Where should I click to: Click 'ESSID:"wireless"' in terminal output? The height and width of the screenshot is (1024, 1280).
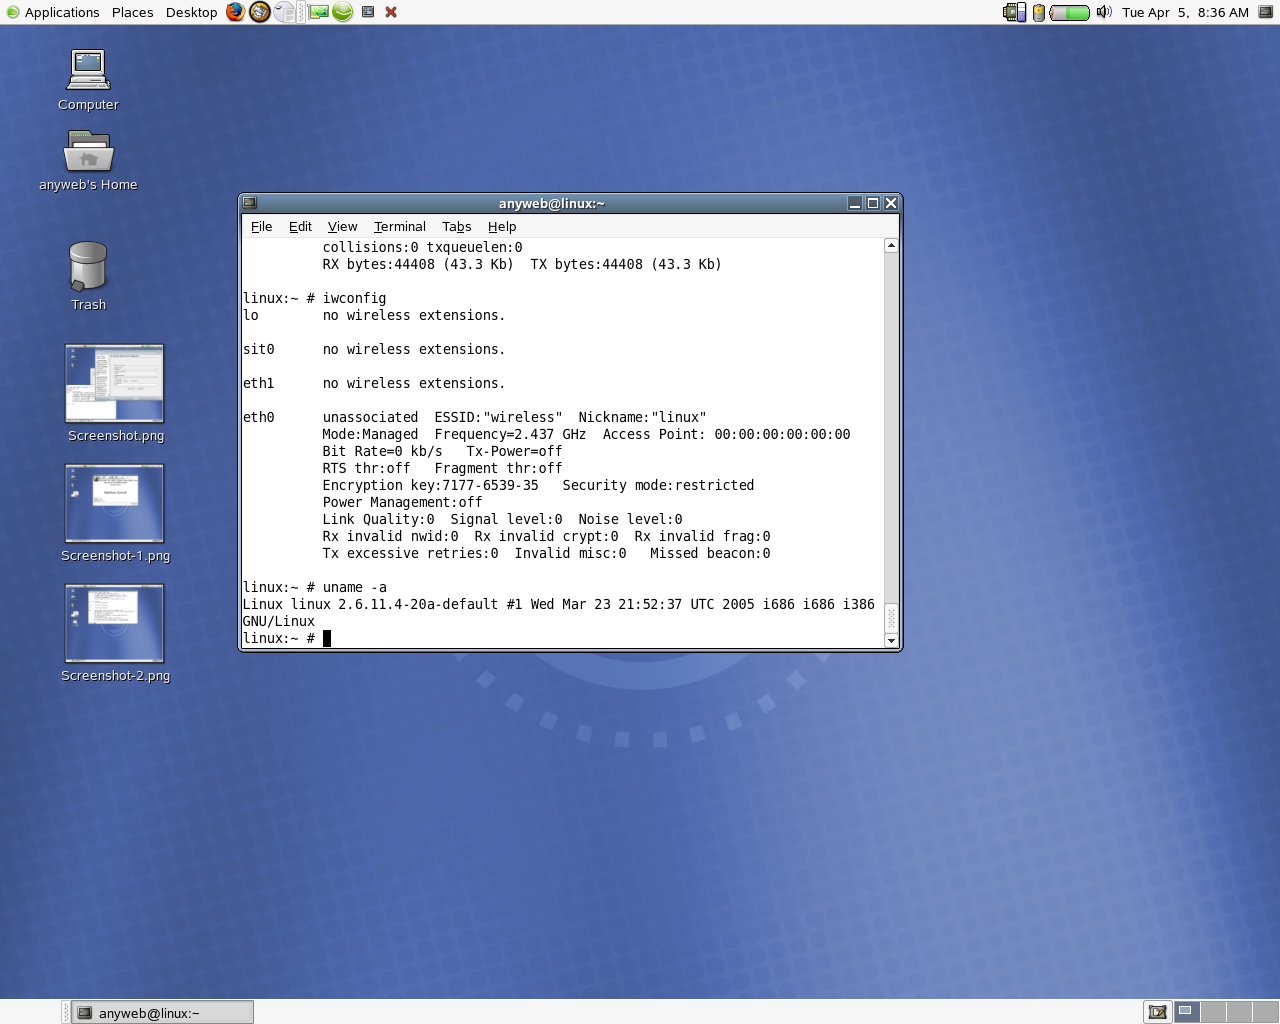498,417
